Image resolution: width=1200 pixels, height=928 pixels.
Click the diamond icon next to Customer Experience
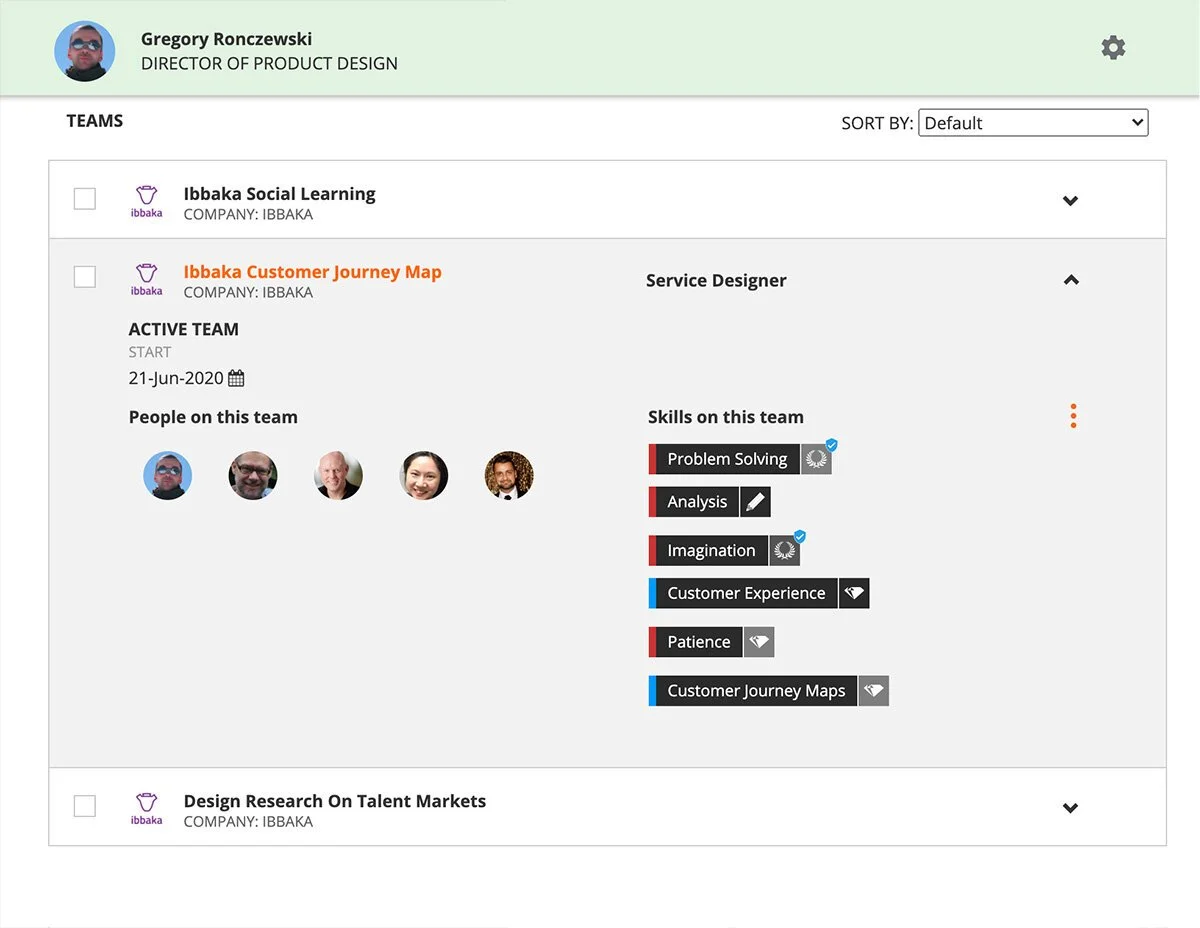[854, 593]
